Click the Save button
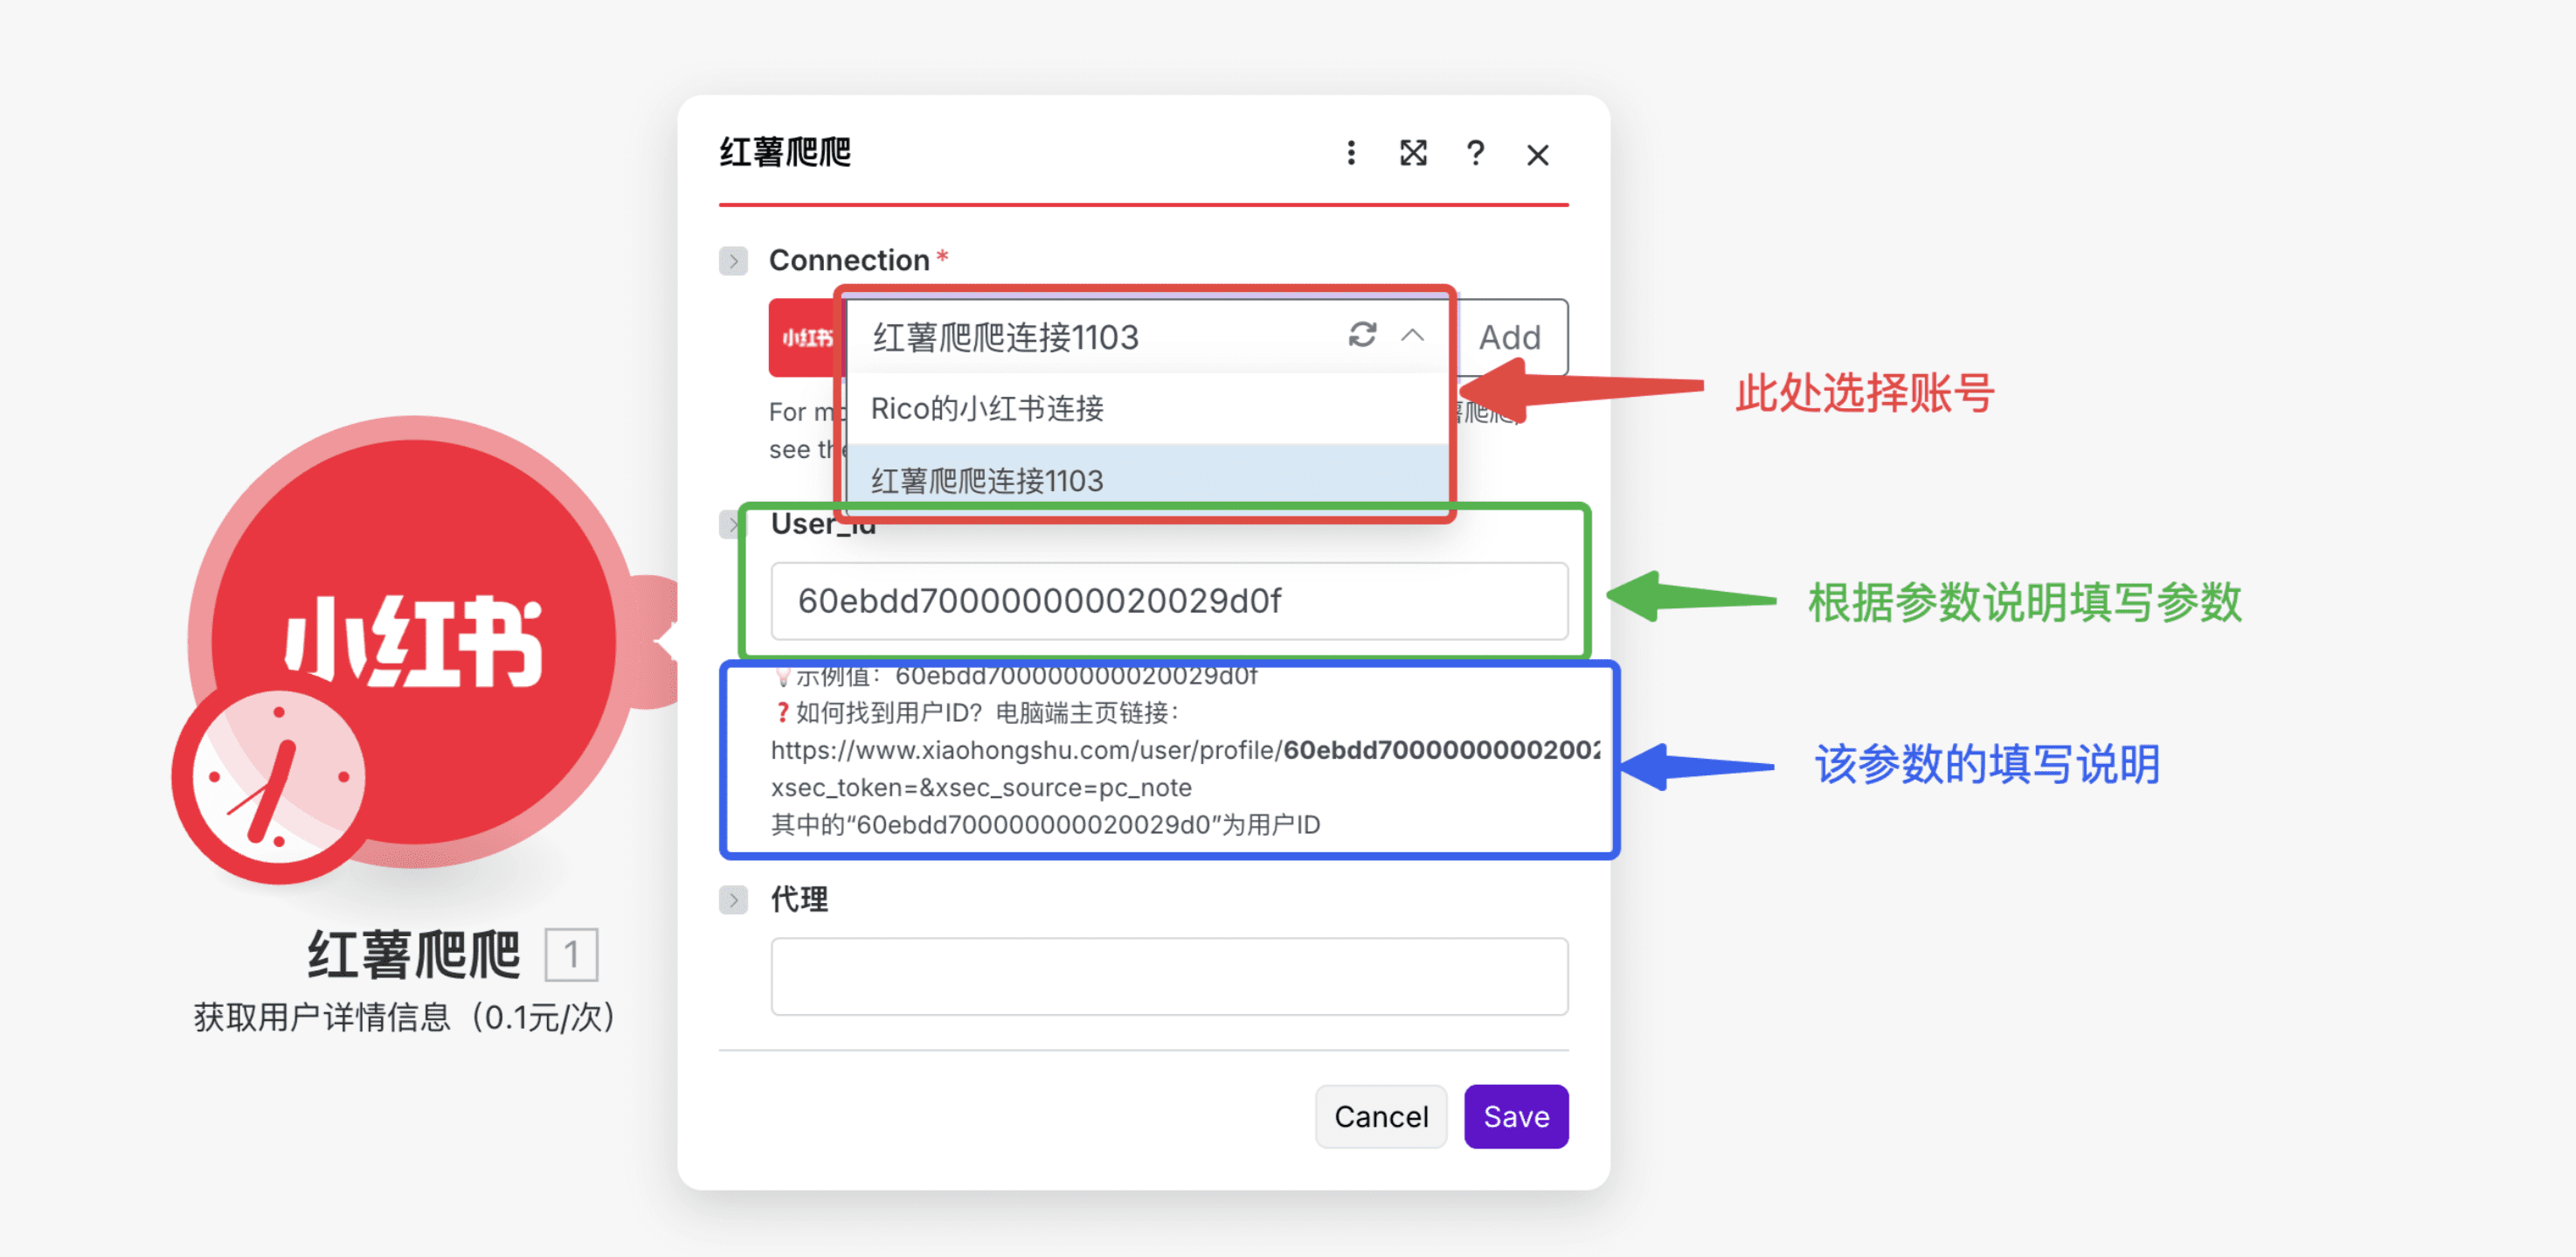This screenshot has width=2576, height=1257. (1516, 1116)
